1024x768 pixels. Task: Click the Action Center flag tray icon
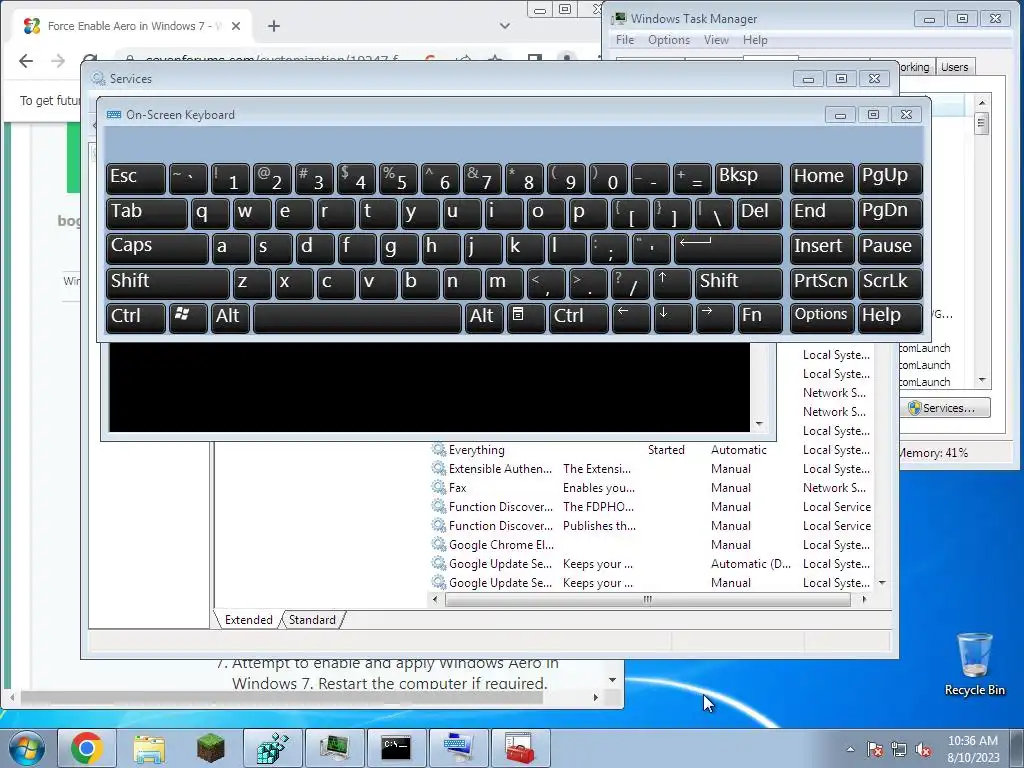pos(875,750)
